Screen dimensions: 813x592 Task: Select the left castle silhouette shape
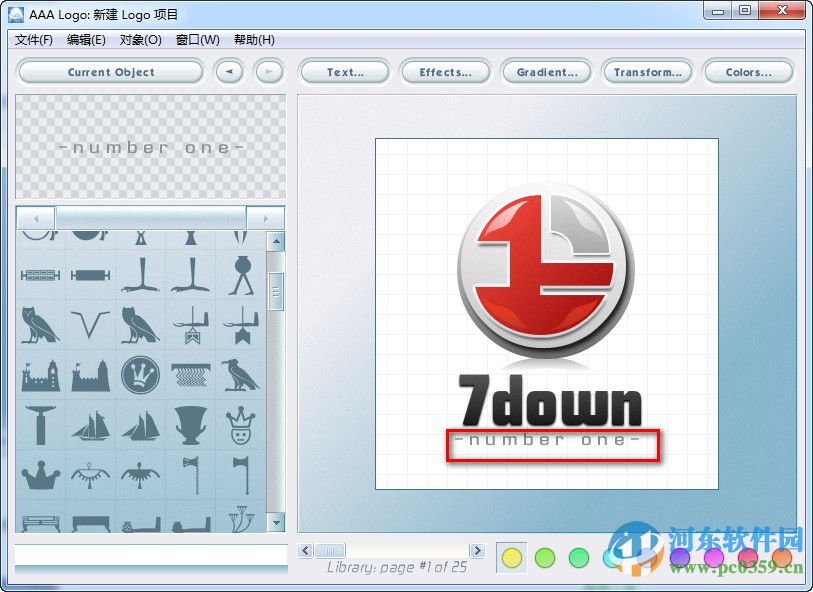pyautogui.click(x=40, y=375)
